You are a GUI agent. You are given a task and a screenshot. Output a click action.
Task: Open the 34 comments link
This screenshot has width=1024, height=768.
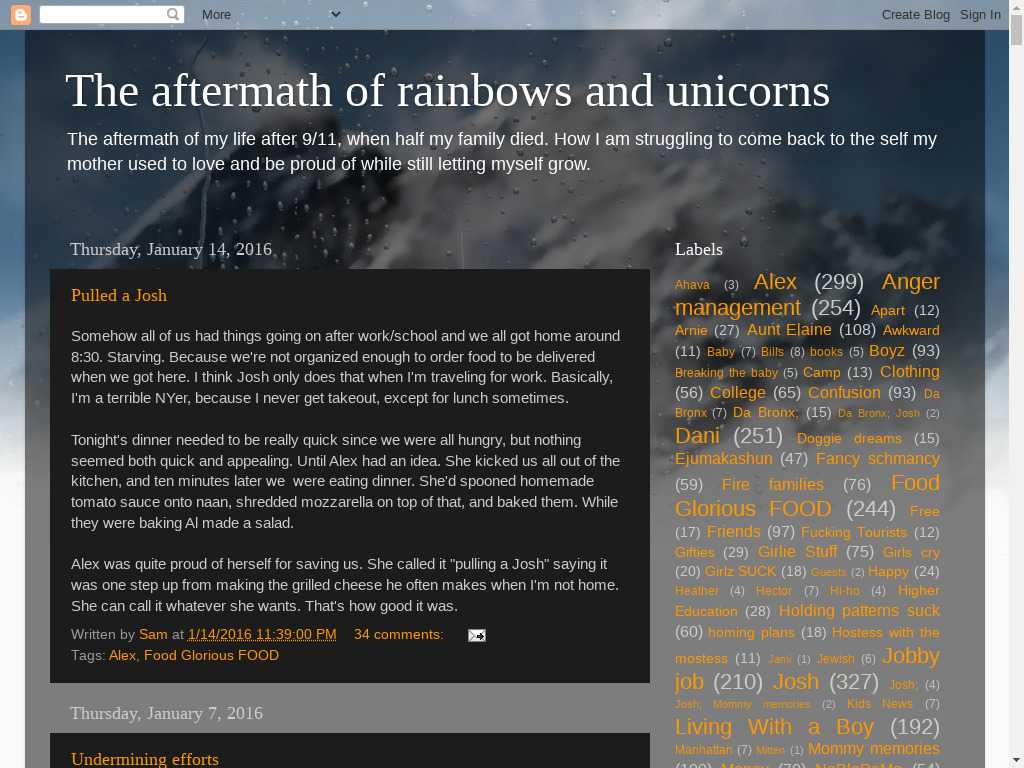coord(398,634)
